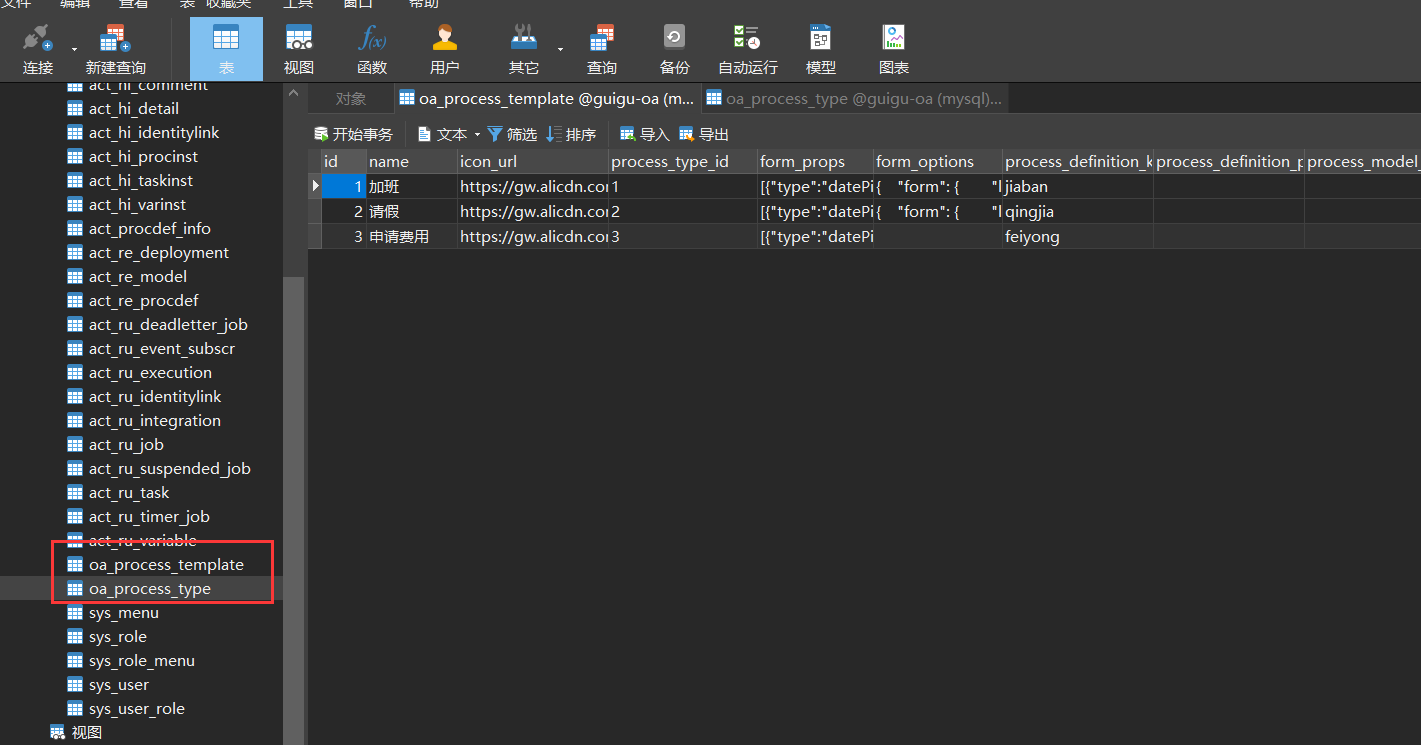Select act_procdef_info table in tree
This screenshot has width=1421, height=745.
(x=149, y=228)
